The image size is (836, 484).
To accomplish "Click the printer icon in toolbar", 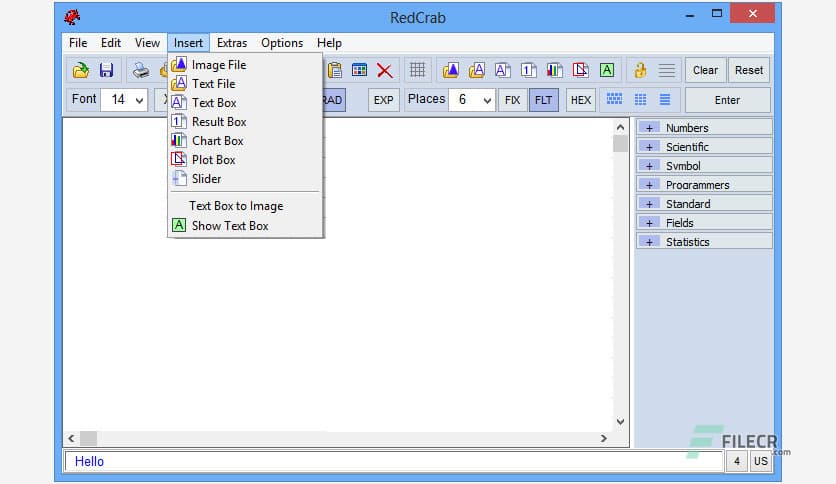I will 141,70.
